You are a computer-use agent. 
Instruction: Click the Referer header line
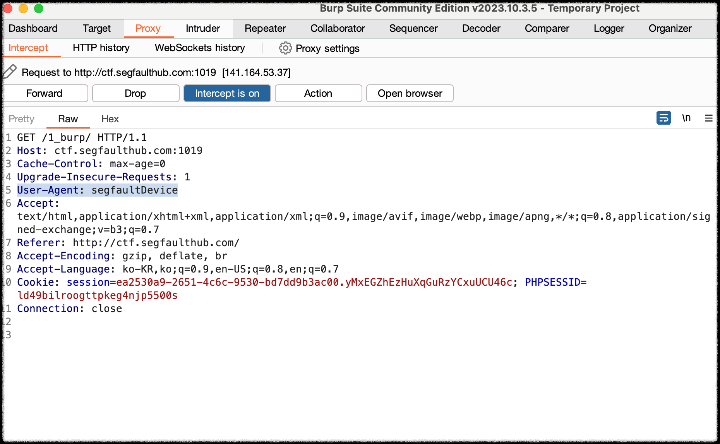pyautogui.click(x=128, y=242)
